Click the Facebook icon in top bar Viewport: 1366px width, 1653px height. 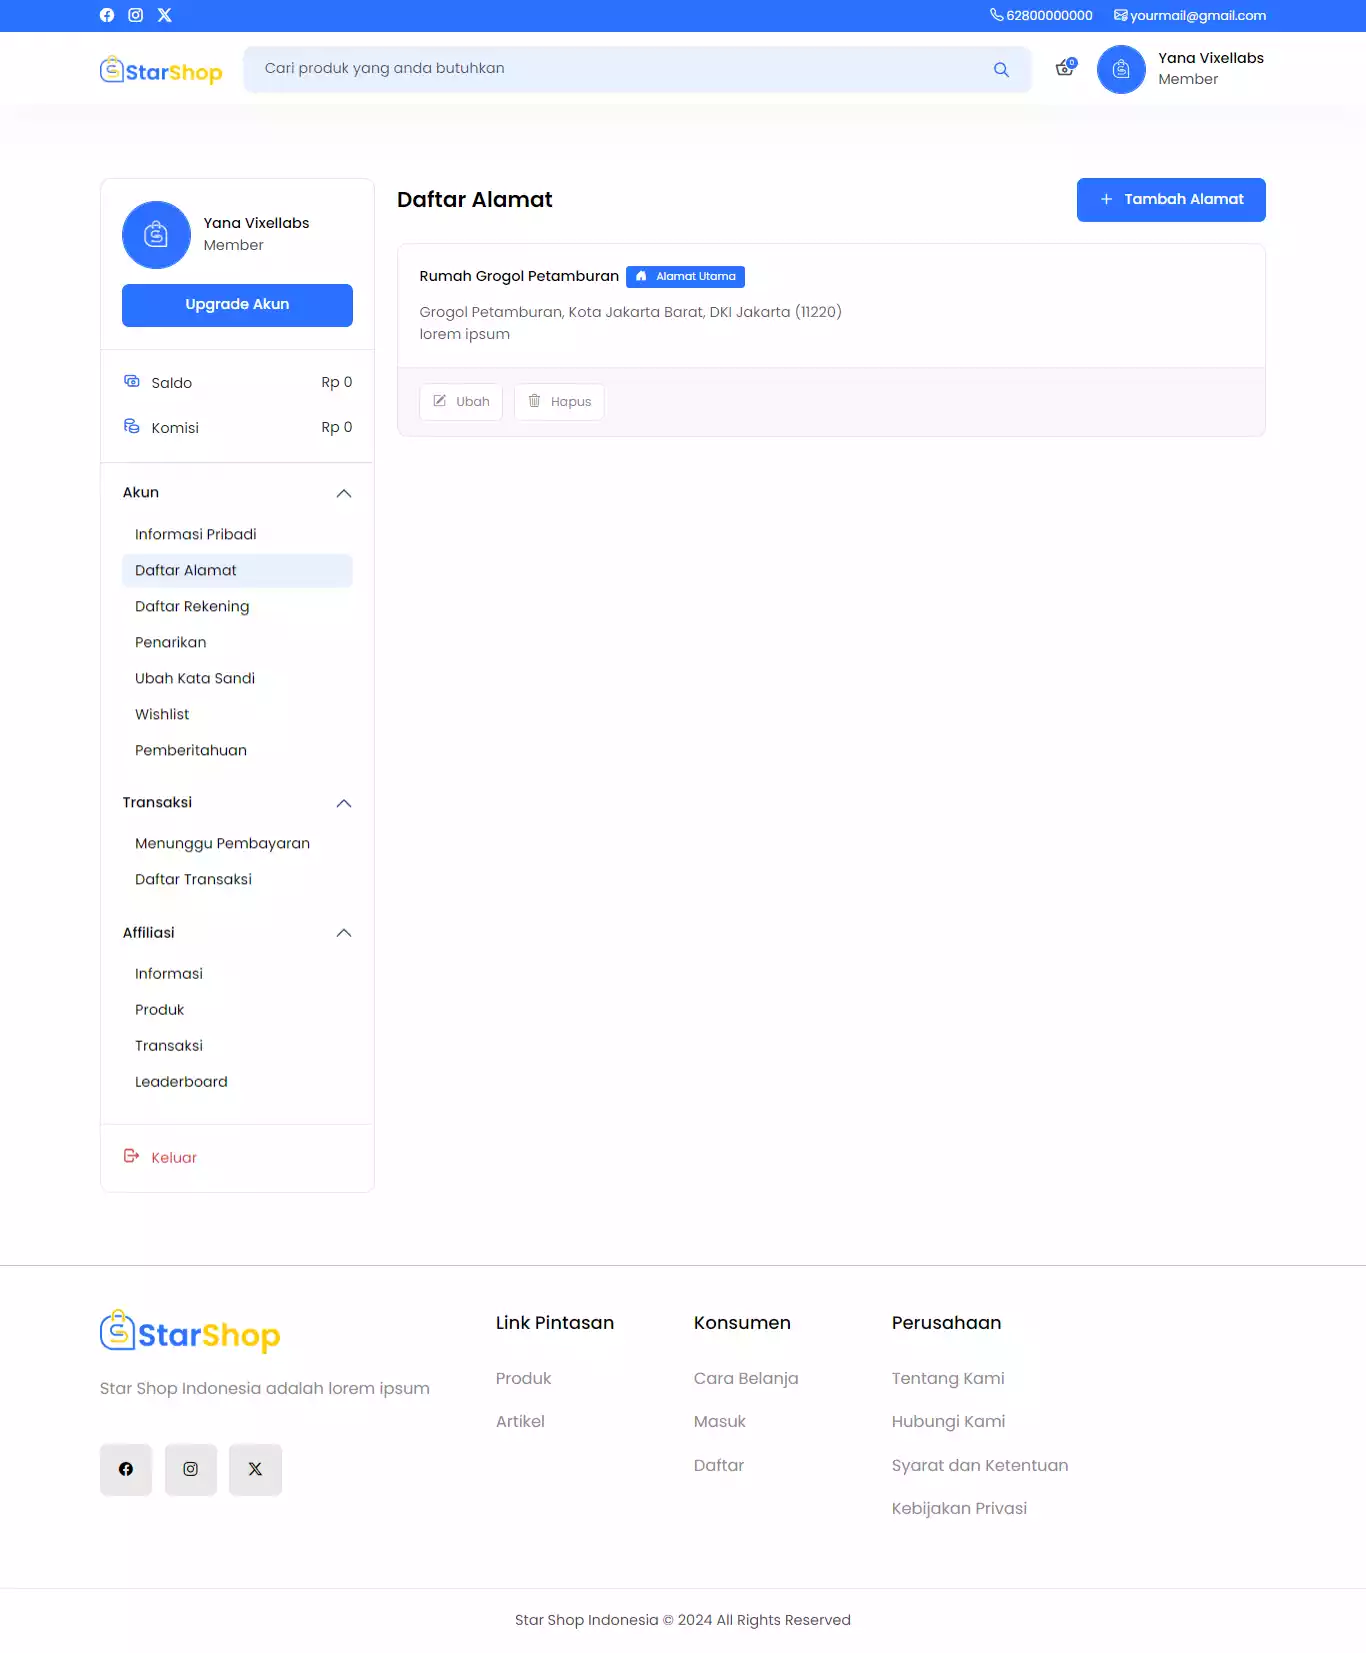[107, 15]
